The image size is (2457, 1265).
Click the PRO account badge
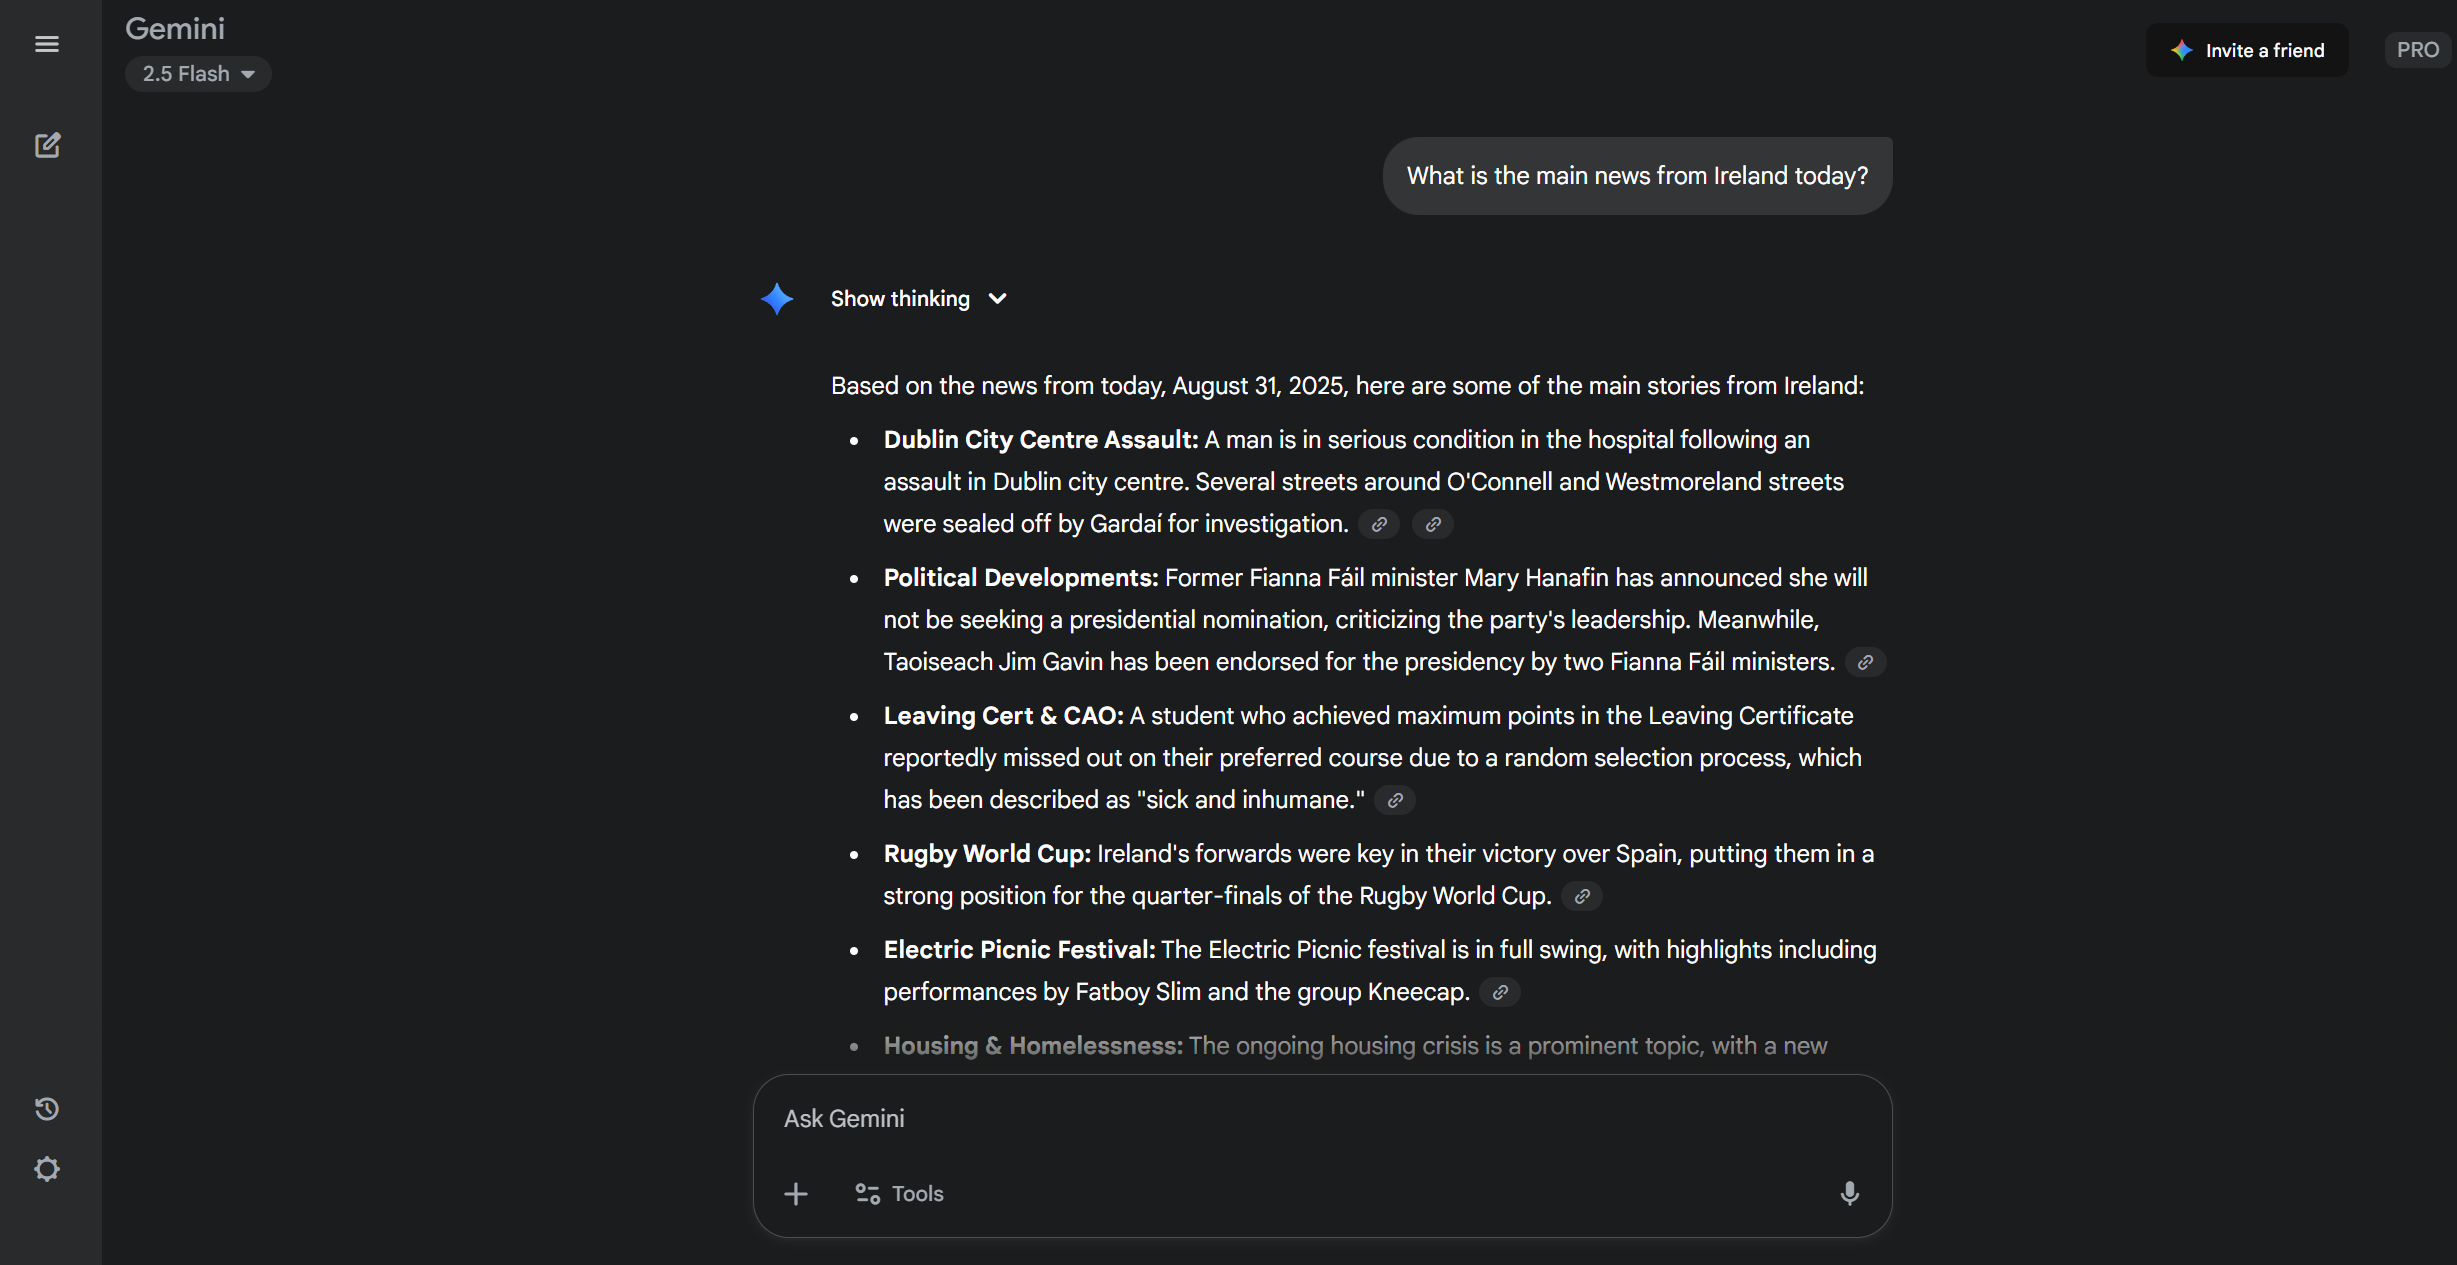(2417, 50)
